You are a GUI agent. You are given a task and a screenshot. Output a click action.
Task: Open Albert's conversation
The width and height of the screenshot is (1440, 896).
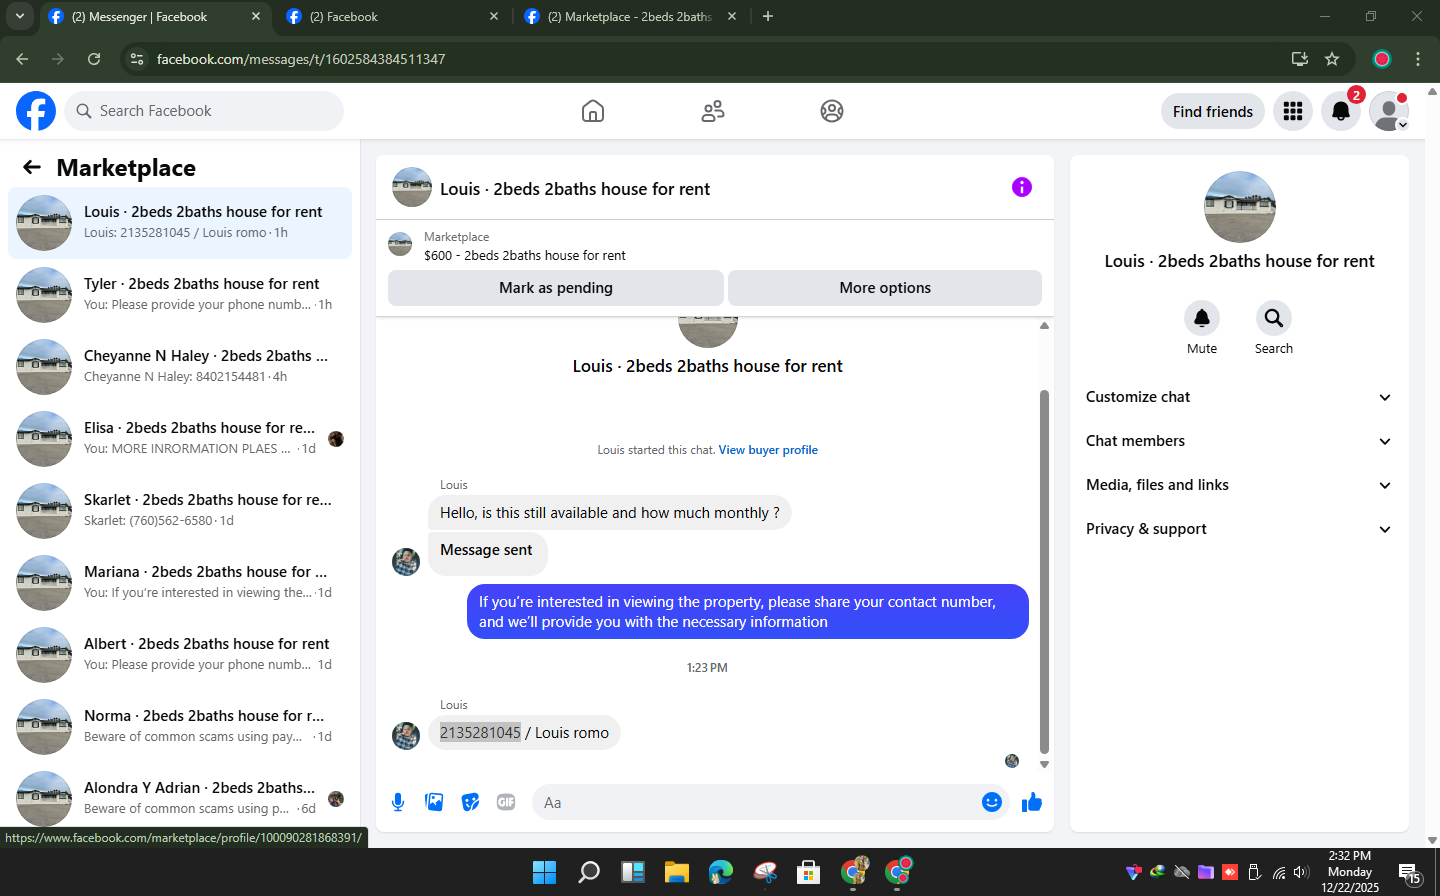[x=180, y=654]
